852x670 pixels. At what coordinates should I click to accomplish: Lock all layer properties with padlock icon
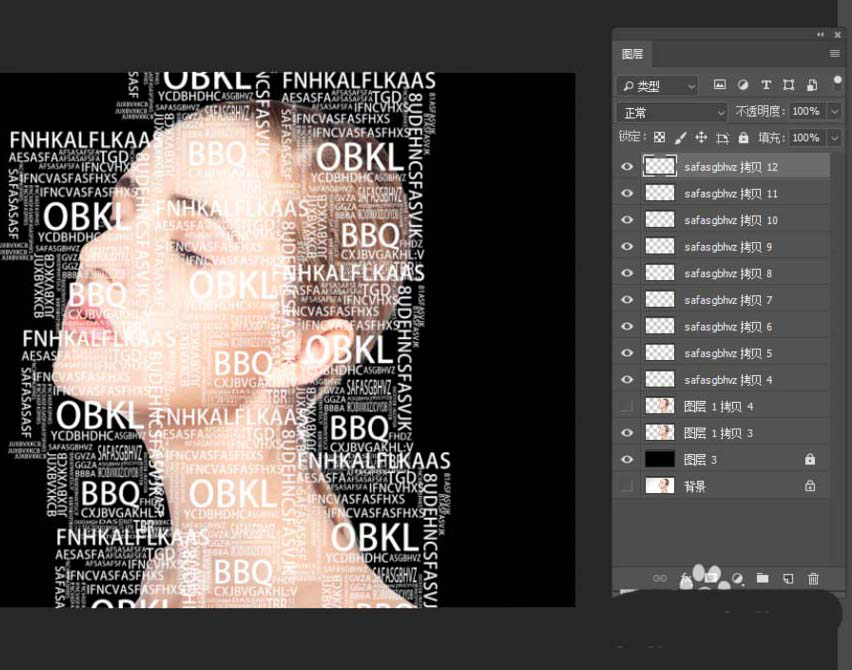[x=742, y=138]
